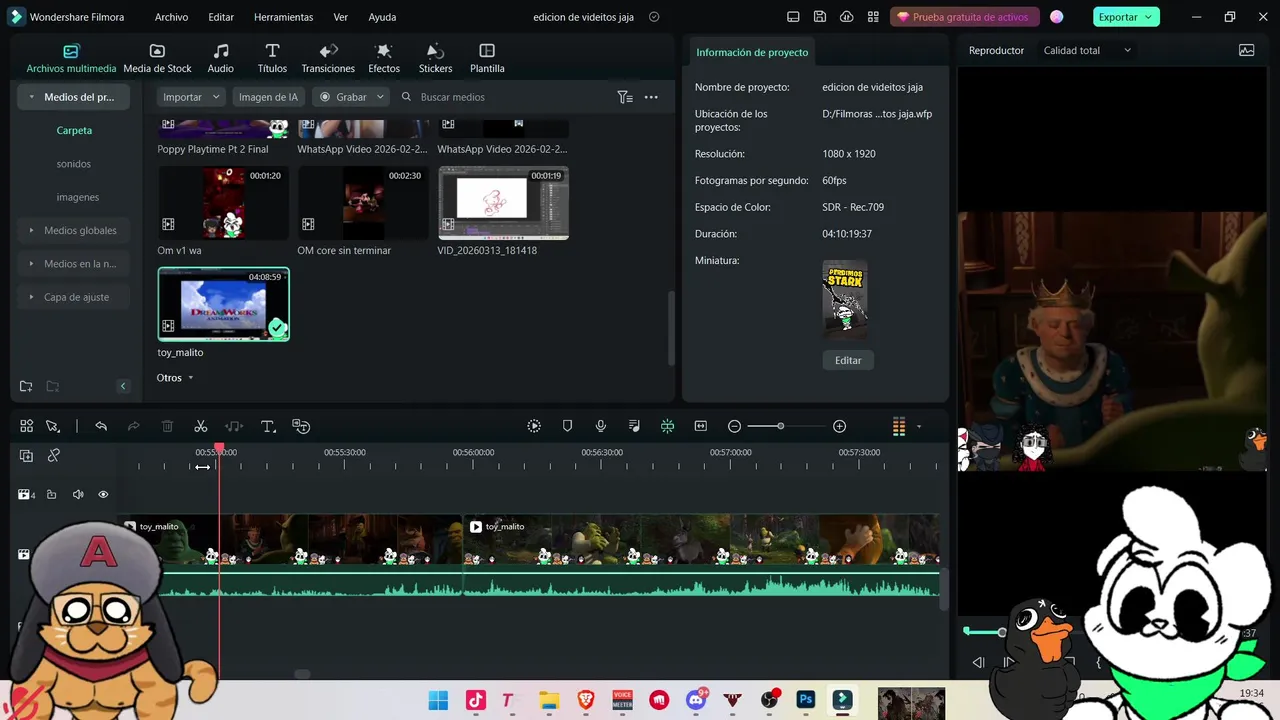Open the Ayuda menu
Image resolution: width=1280 pixels, height=720 pixels.
click(x=382, y=17)
